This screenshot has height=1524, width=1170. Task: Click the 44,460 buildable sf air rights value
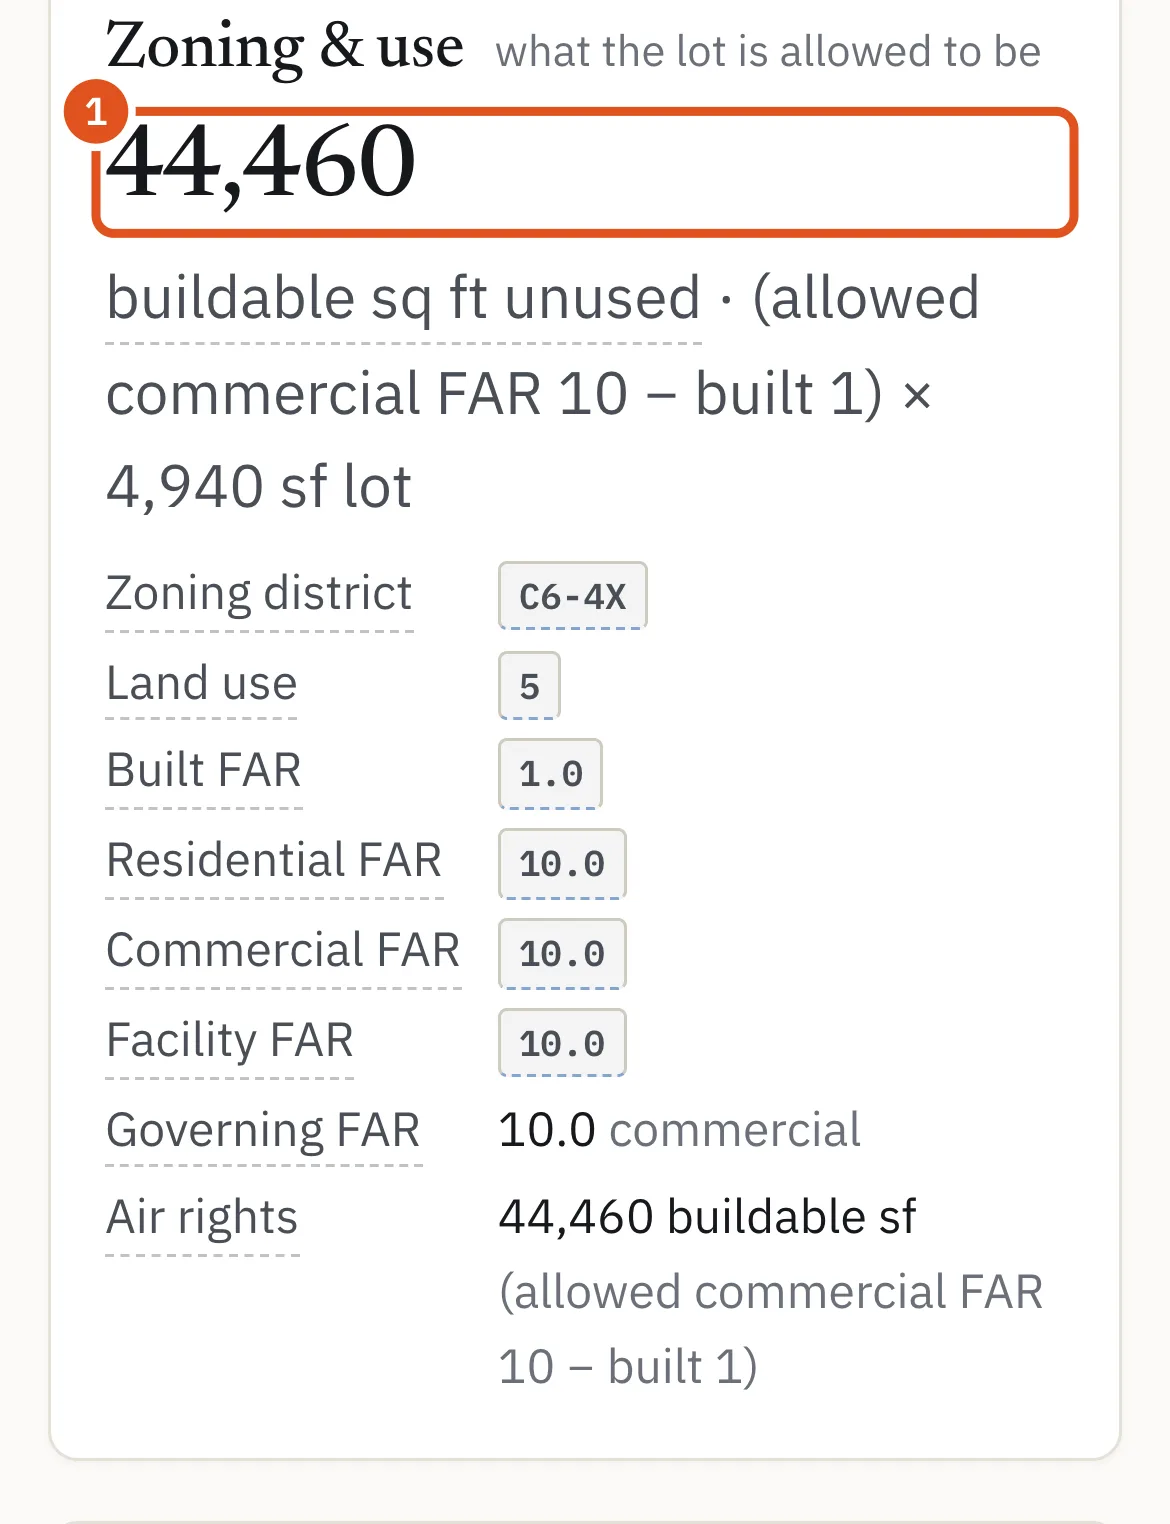[707, 1218]
